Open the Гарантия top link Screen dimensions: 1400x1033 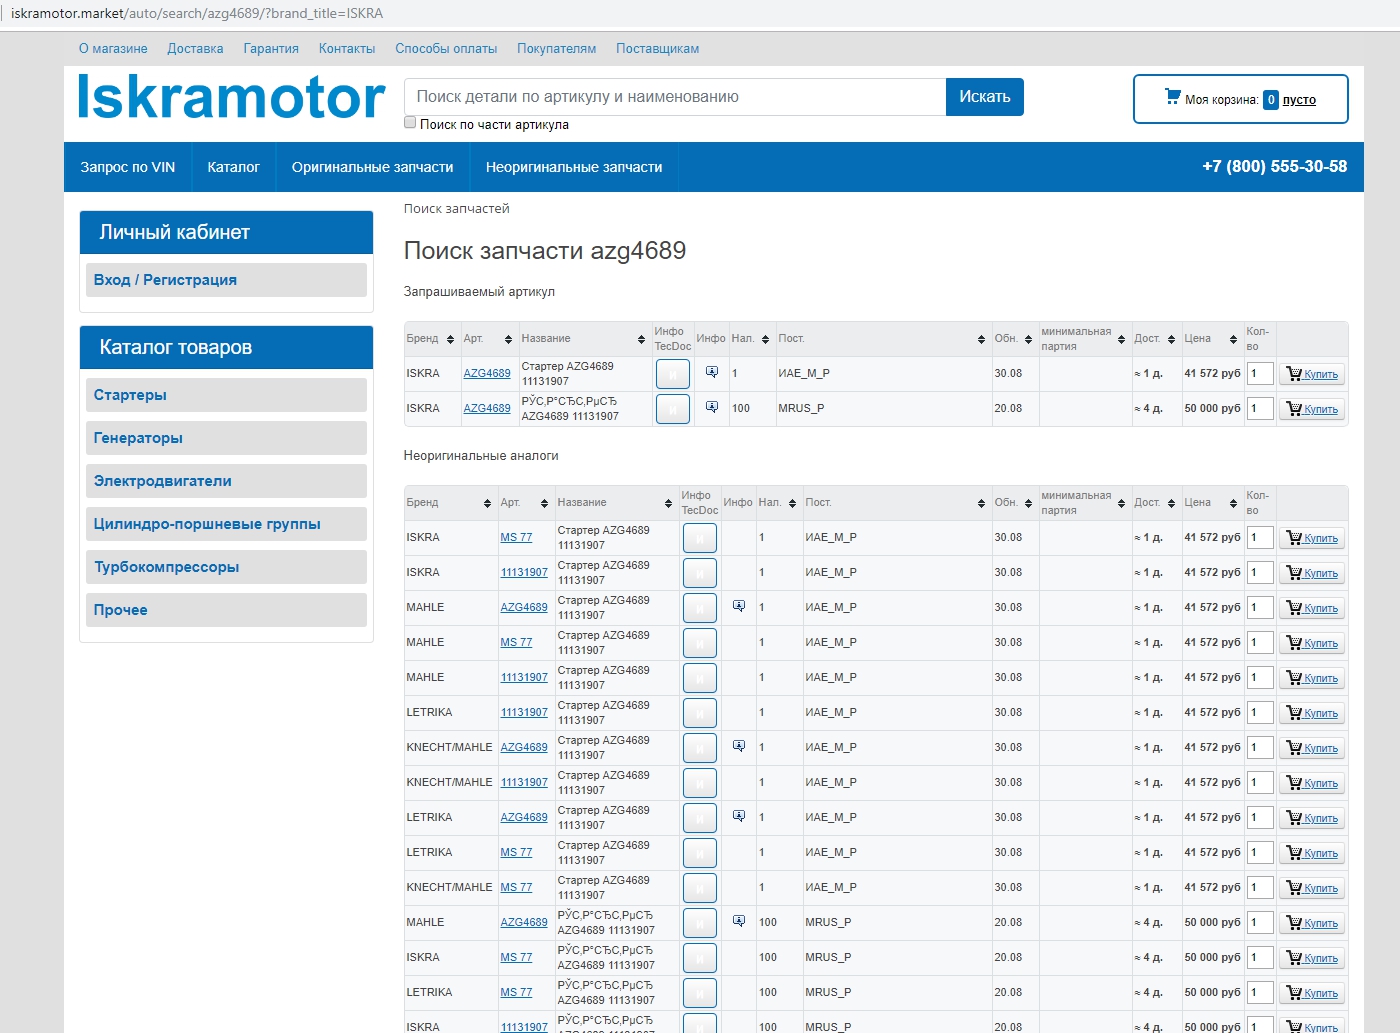[x=271, y=48]
